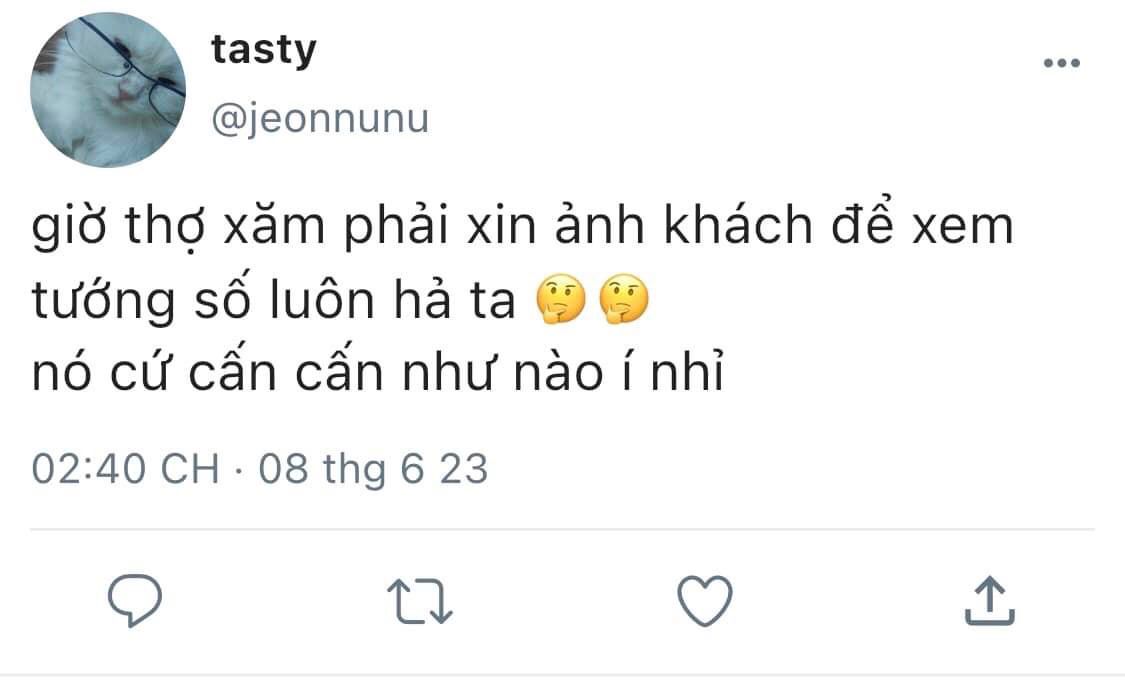1125x681 pixels.
Task: Retweet this post using the arrows icon
Action: pos(420,601)
